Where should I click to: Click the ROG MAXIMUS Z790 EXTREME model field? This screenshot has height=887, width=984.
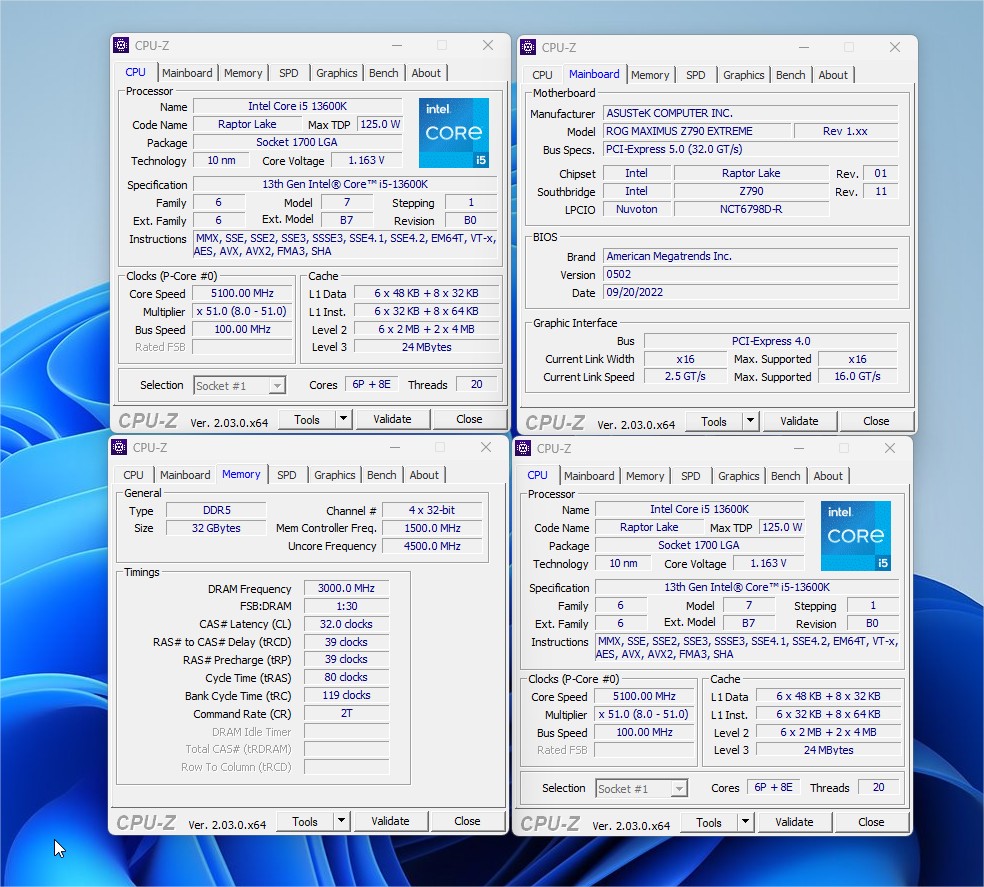696,131
